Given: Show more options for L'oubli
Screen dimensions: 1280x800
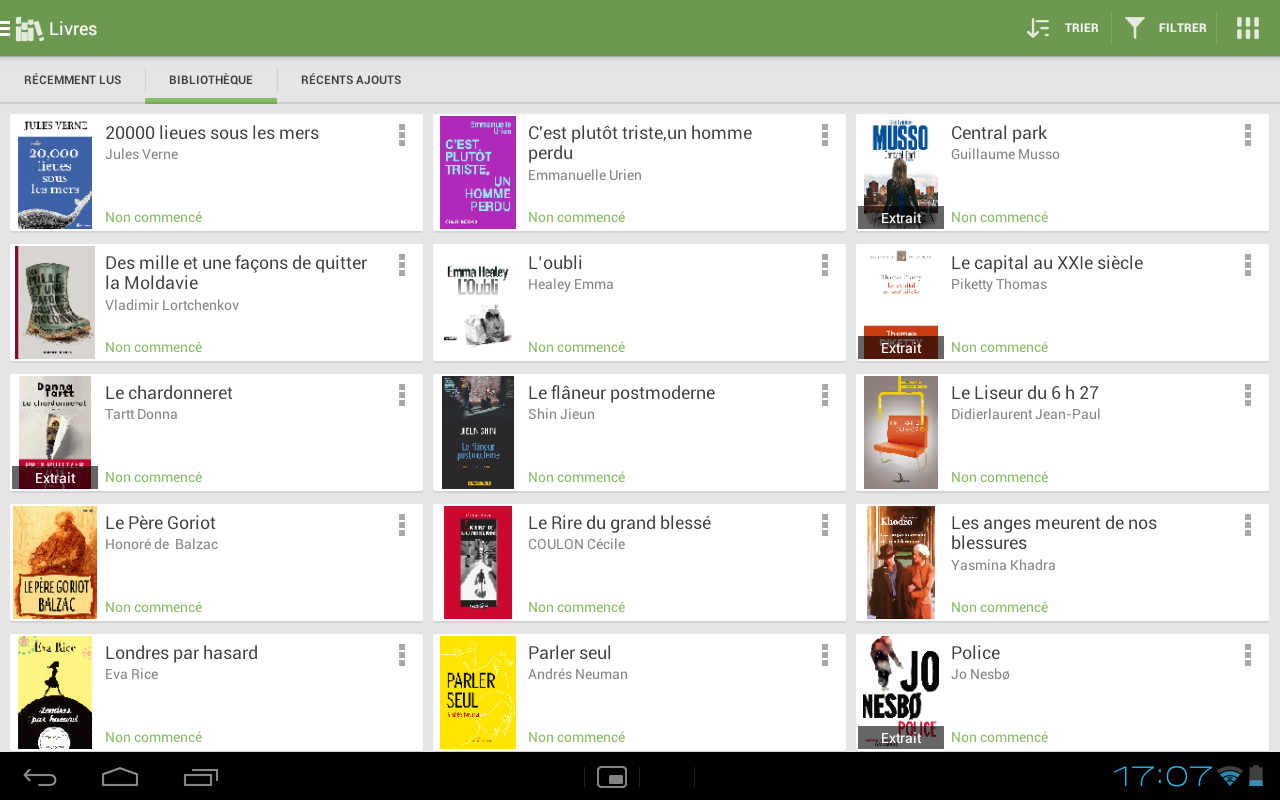Looking at the screenshot, I should click(x=825, y=265).
